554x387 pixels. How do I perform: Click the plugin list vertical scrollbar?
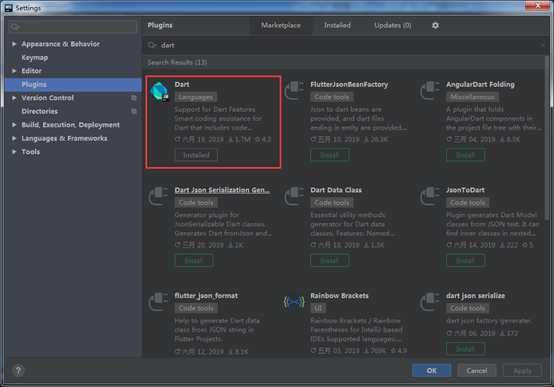pos(547,141)
